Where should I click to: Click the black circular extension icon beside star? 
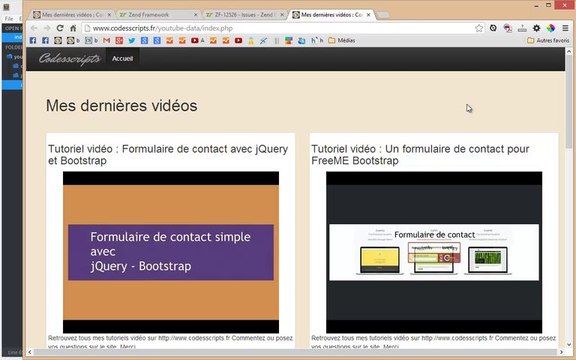click(493, 28)
